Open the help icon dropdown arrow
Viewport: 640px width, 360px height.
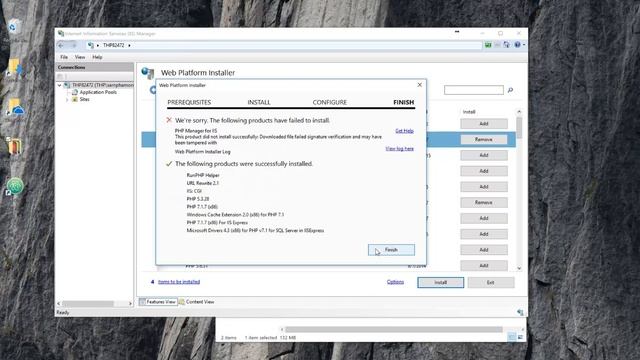(x=524, y=45)
